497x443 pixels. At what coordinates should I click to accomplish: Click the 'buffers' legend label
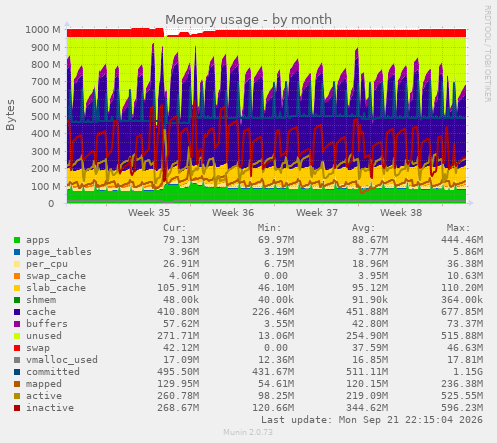[47, 324]
